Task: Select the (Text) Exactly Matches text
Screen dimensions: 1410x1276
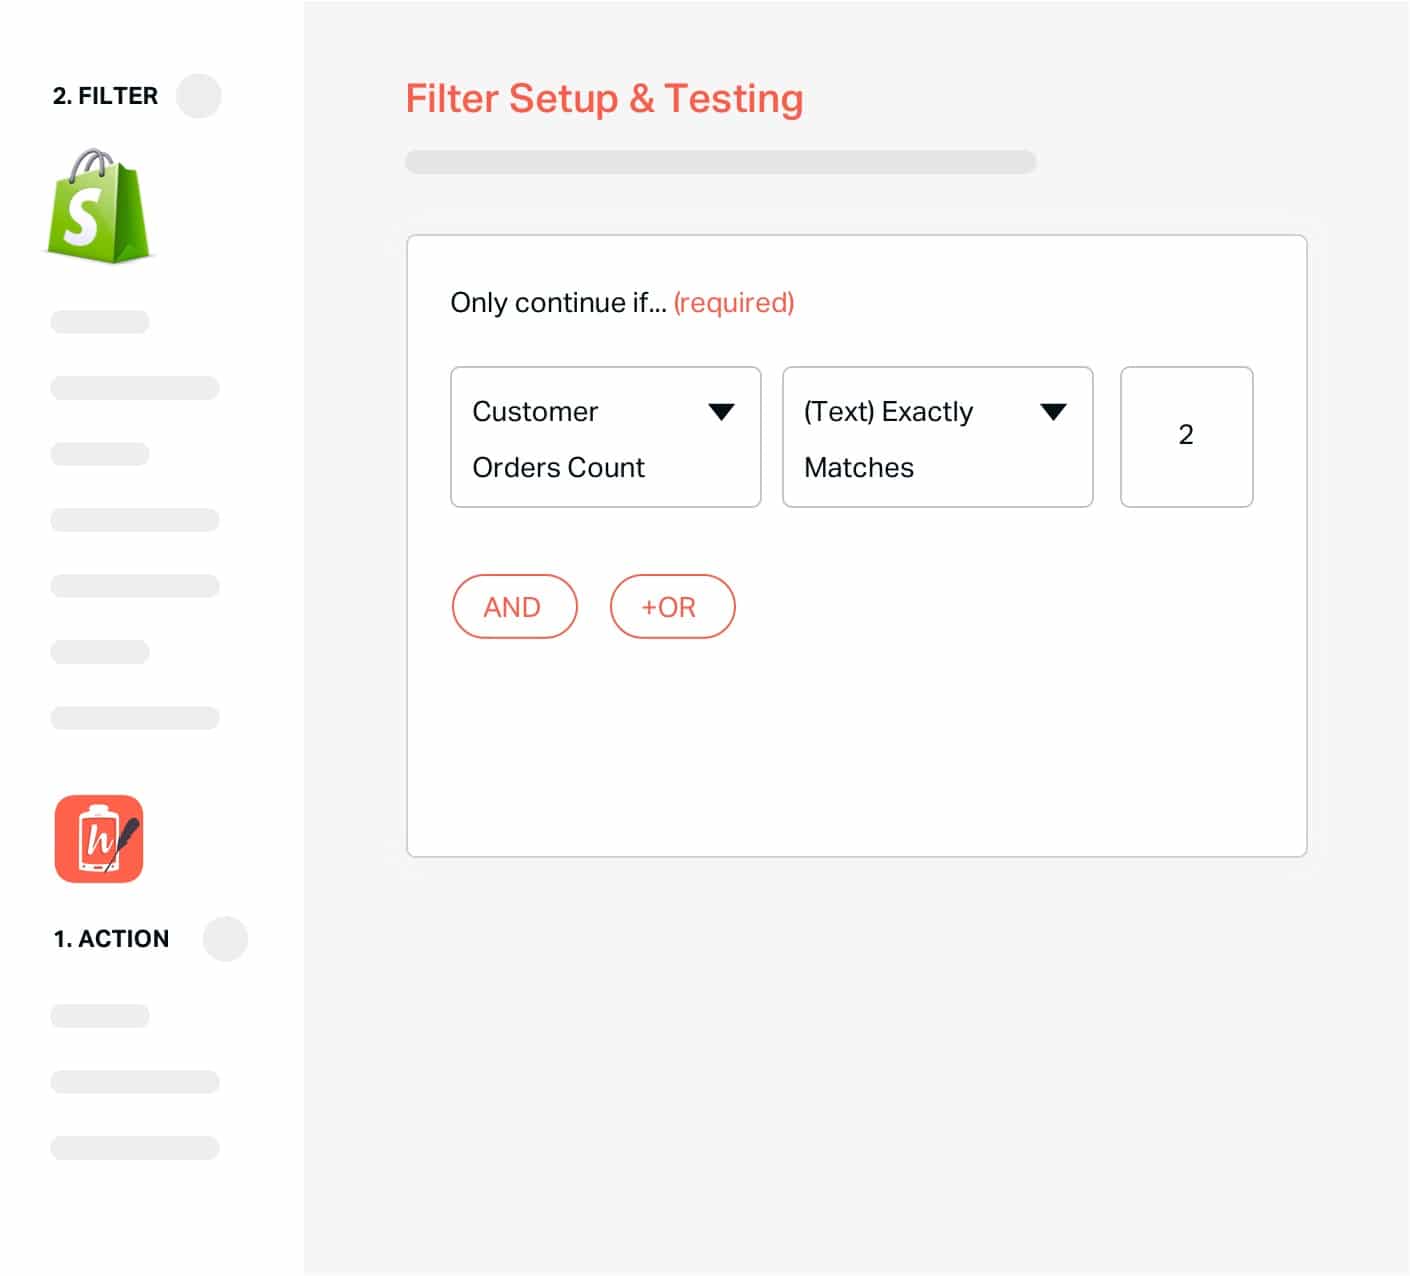Action: coord(889,439)
